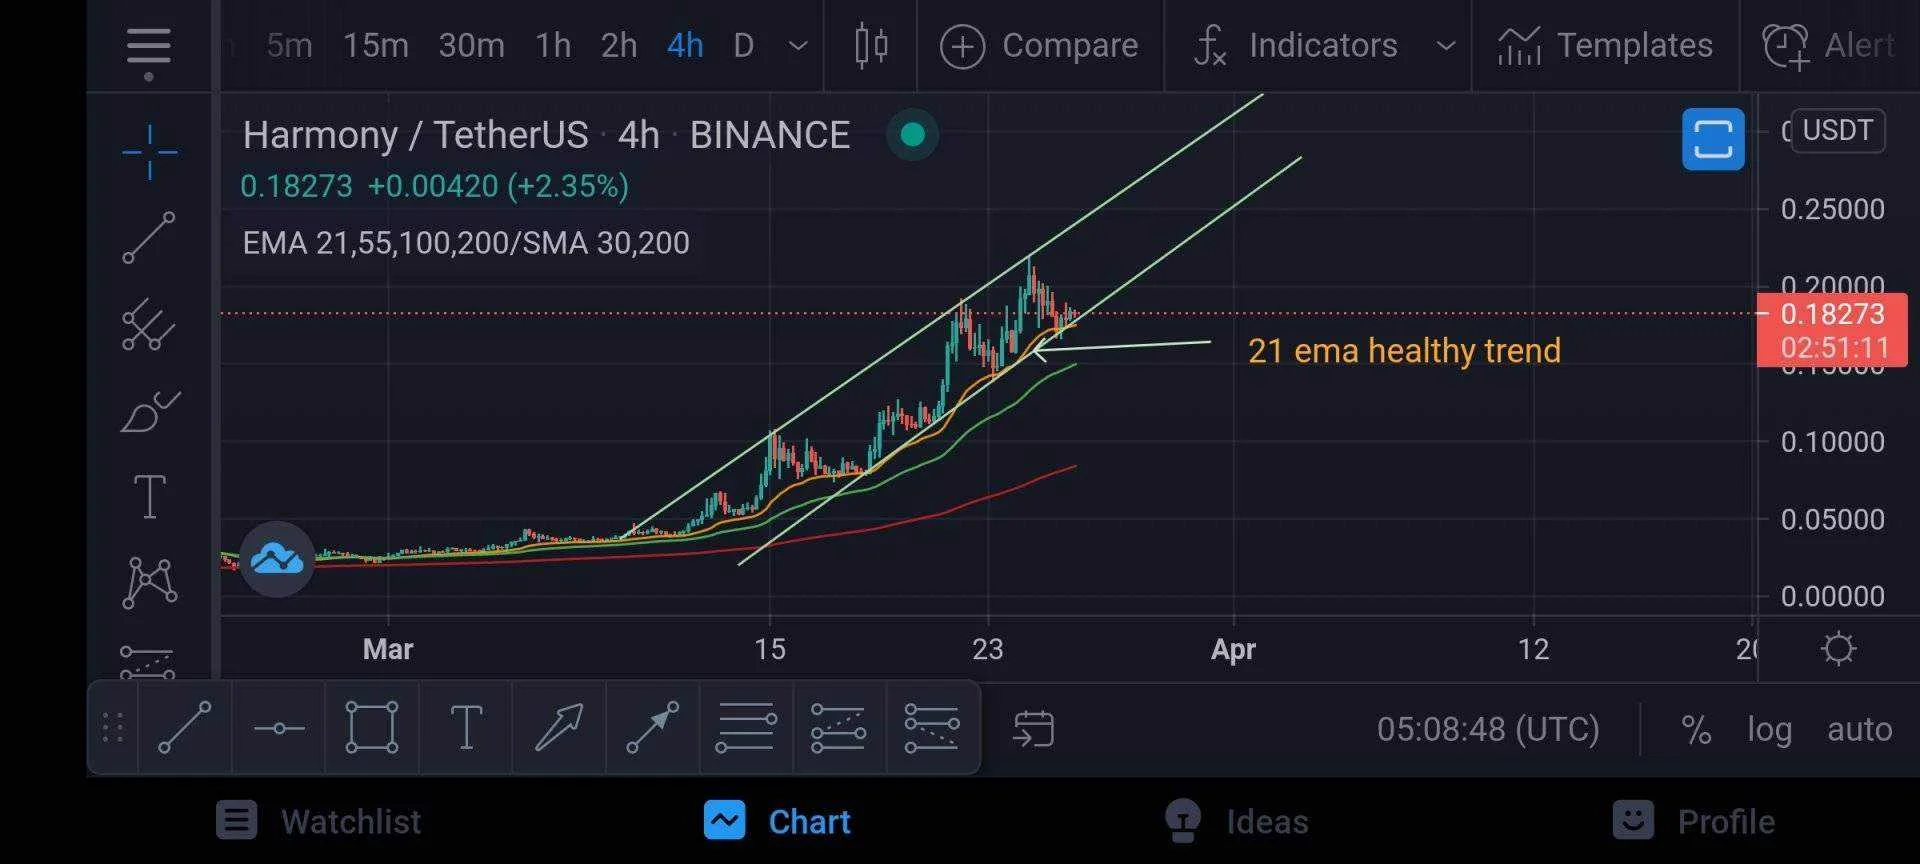Pick horizontal line in the floating toolbar
This screenshot has height=864, width=1920.
click(279, 729)
